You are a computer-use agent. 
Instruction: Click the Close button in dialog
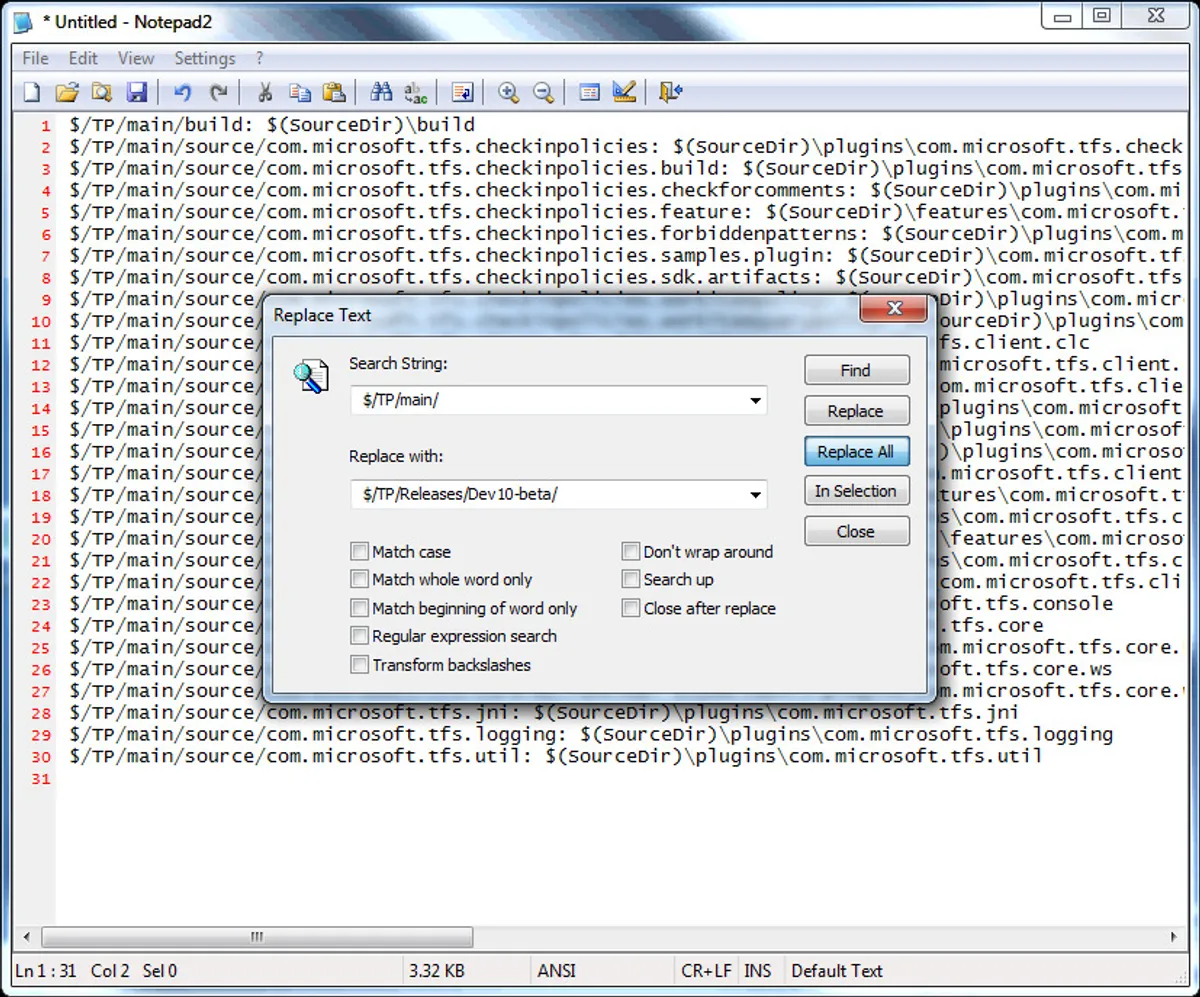click(x=857, y=532)
